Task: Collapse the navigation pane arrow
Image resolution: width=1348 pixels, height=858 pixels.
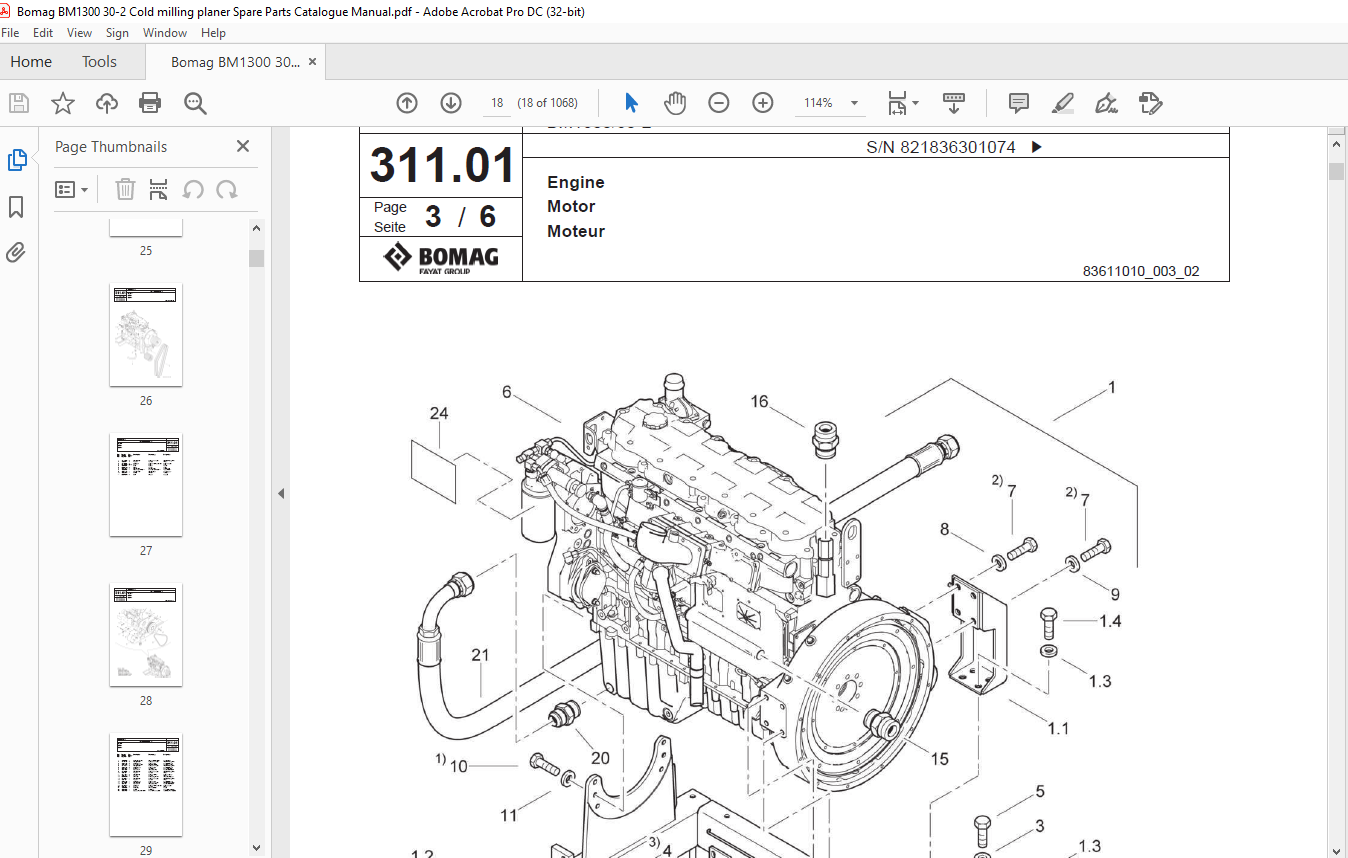Action: pyautogui.click(x=281, y=493)
